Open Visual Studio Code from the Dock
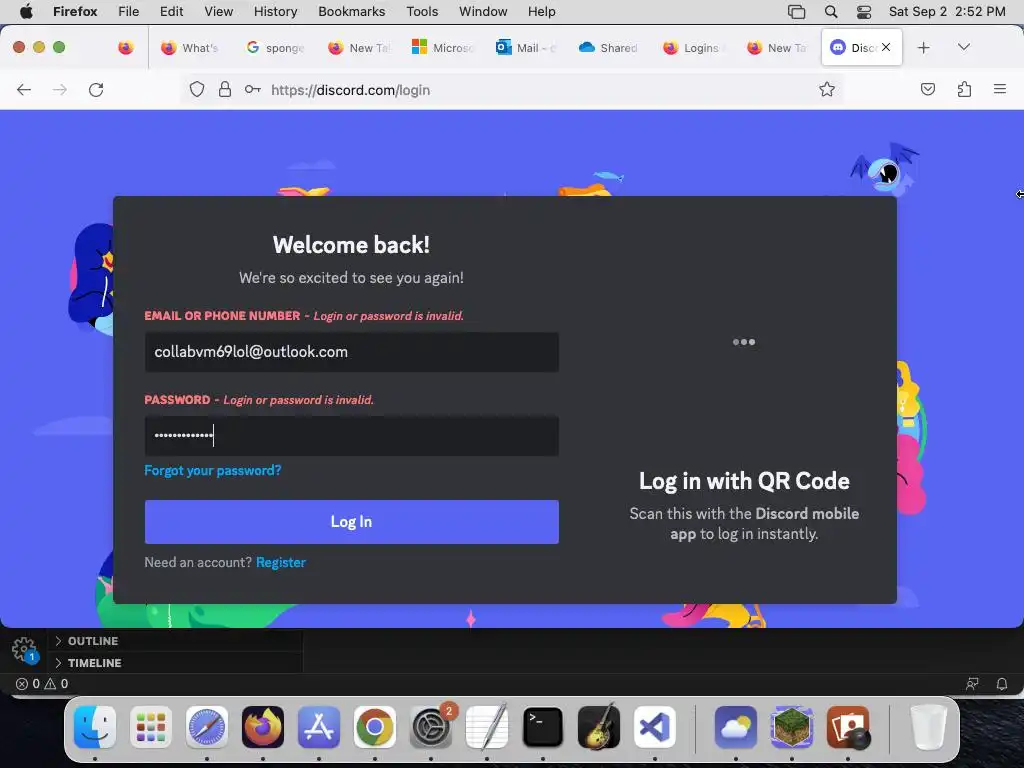 [655, 728]
